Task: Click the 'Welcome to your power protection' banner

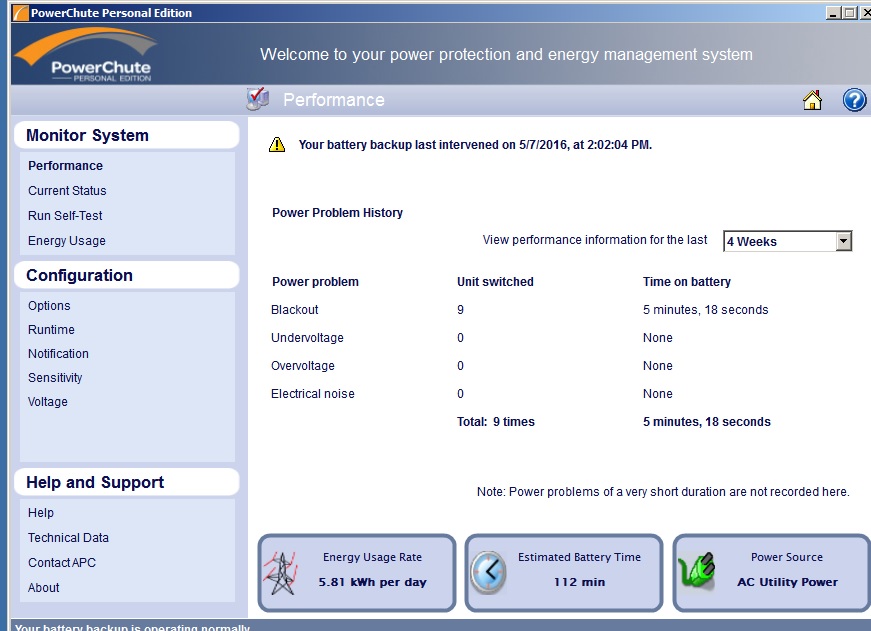Action: 506,54
